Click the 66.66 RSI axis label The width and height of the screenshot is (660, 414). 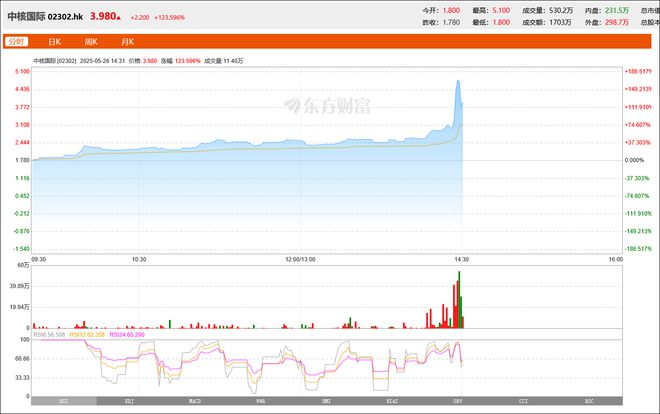click(x=22, y=358)
